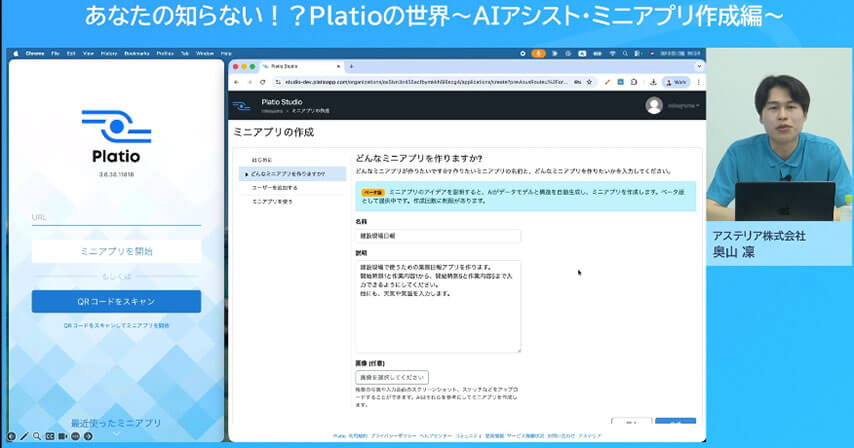Click the round icon after the camera
Image resolution: width=854 pixels, height=448 pixels.
click(x=75, y=436)
